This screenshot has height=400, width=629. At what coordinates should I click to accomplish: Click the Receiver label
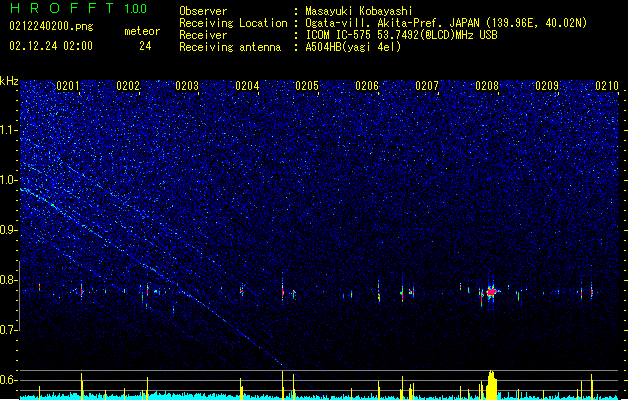coord(203,35)
